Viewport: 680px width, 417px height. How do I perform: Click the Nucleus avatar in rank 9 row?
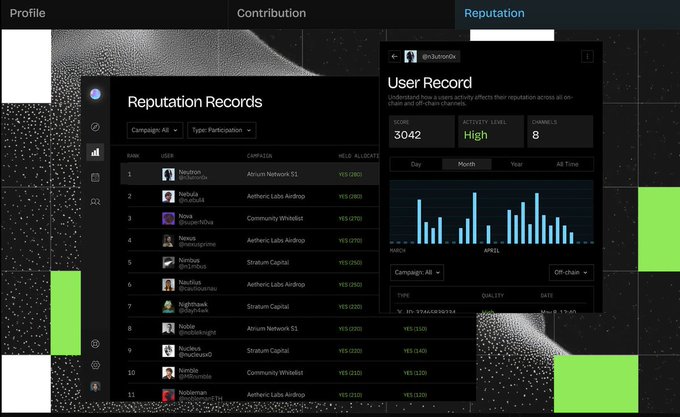click(x=168, y=351)
